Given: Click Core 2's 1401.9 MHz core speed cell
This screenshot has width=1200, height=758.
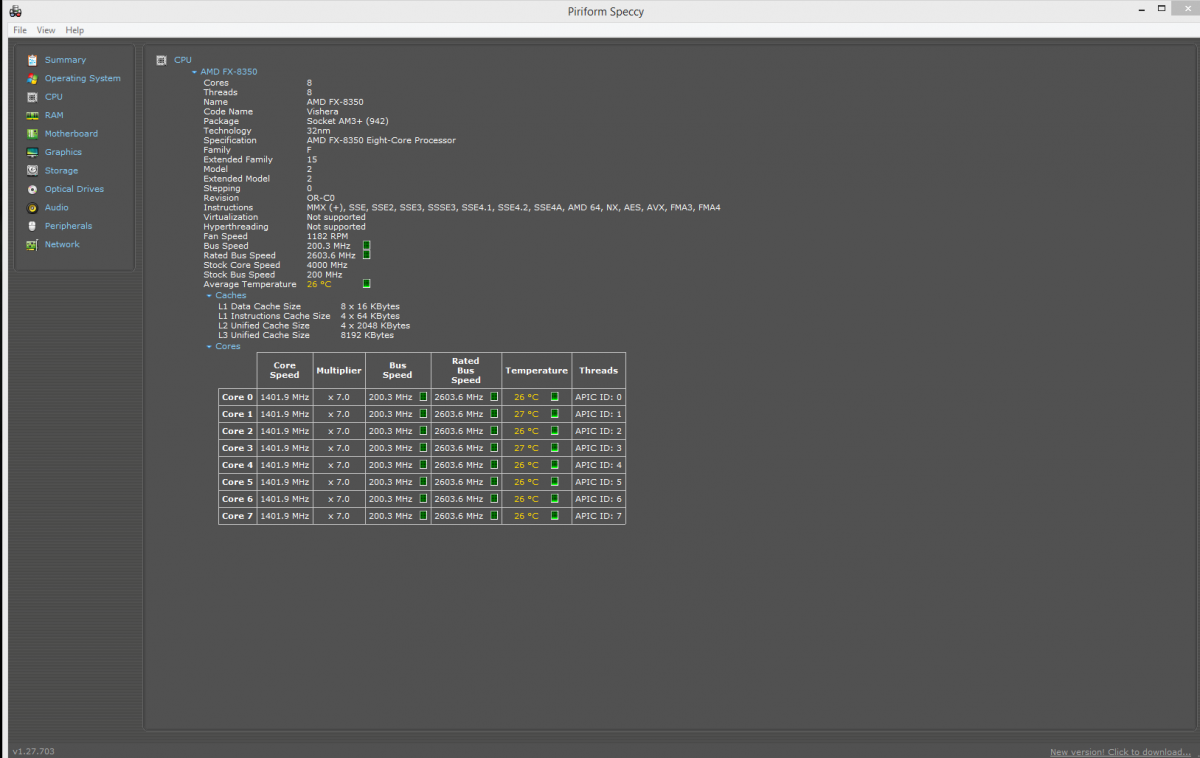Looking at the screenshot, I should point(285,431).
